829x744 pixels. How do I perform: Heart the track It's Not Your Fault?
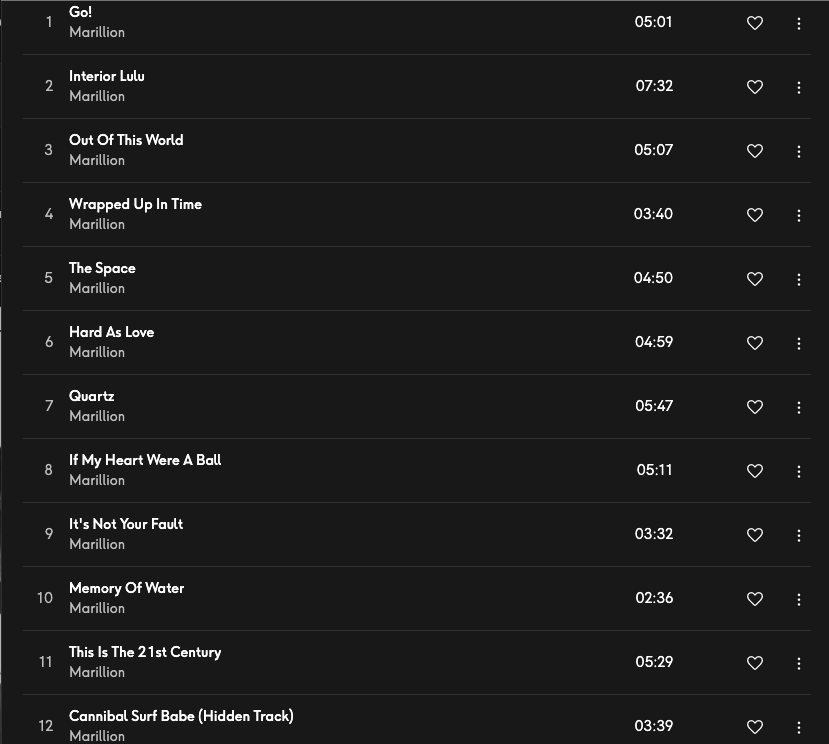pyautogui.click(x=755, y=535)
